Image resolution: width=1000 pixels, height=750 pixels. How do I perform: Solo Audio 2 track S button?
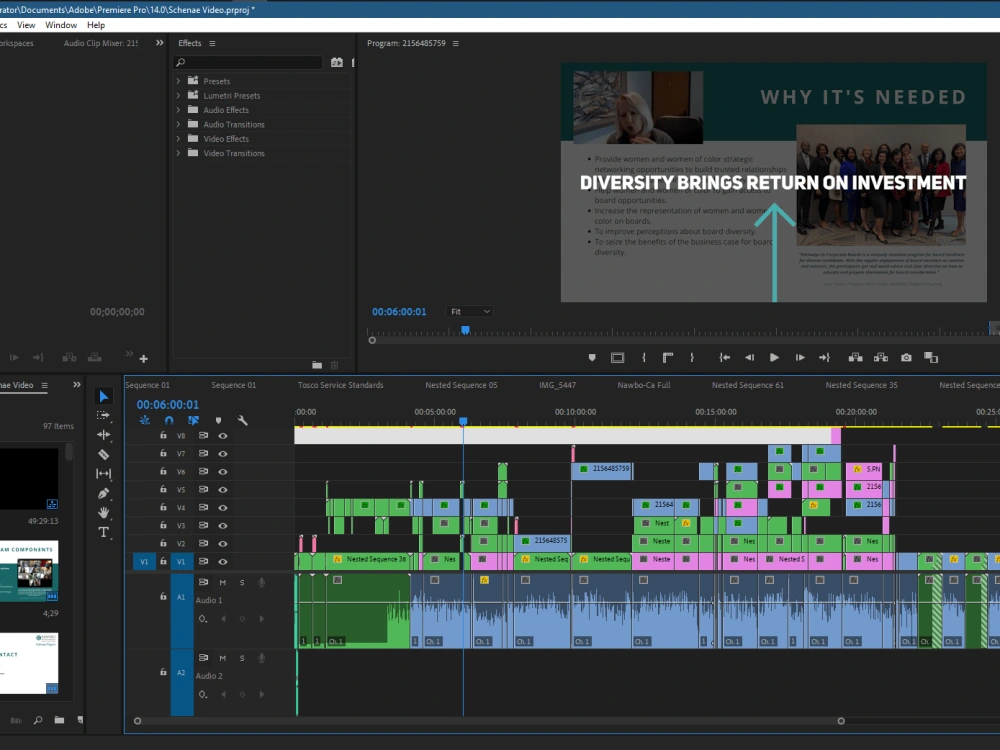(x=242, y=658)
